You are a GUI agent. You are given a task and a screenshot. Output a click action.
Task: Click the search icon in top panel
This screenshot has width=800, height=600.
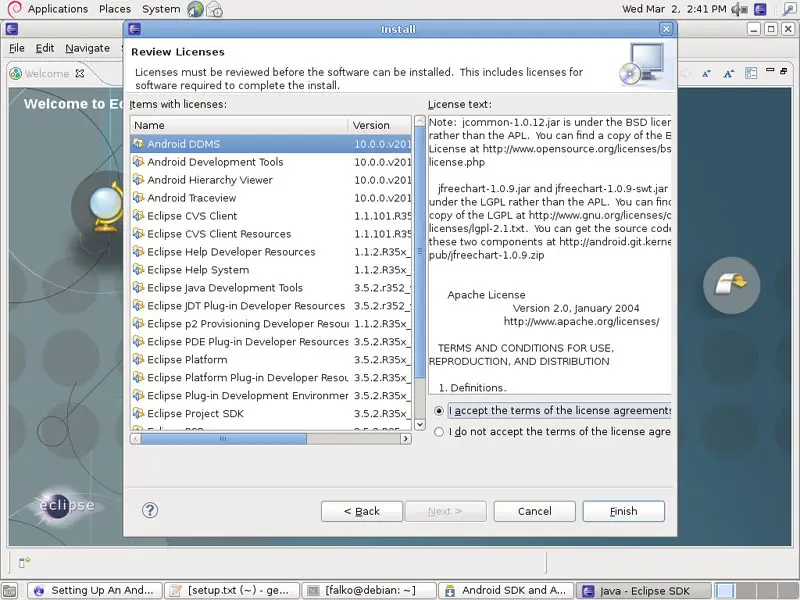pos(788,9)
